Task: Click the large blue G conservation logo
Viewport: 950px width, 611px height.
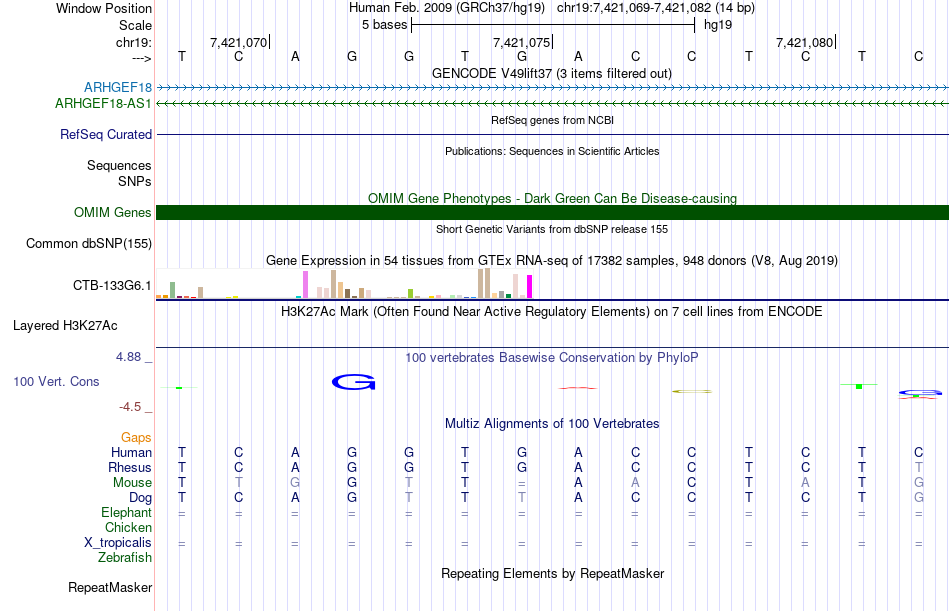Action: [x=354, y=382]
